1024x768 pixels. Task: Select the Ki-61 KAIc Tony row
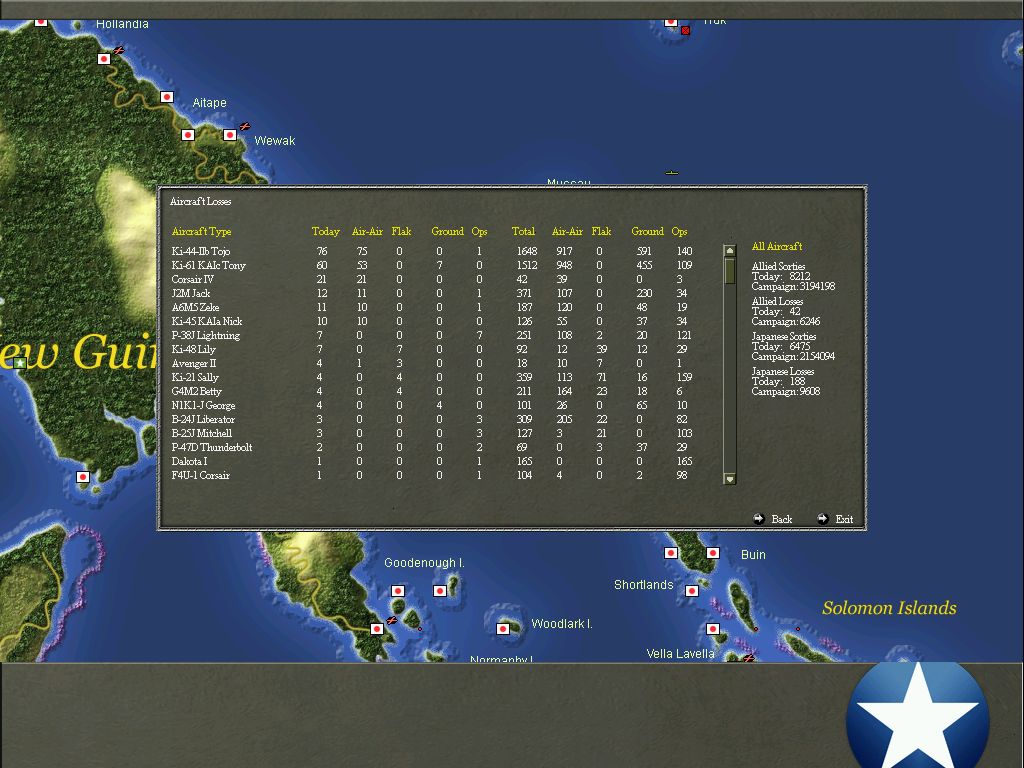[x=432, y=265]
